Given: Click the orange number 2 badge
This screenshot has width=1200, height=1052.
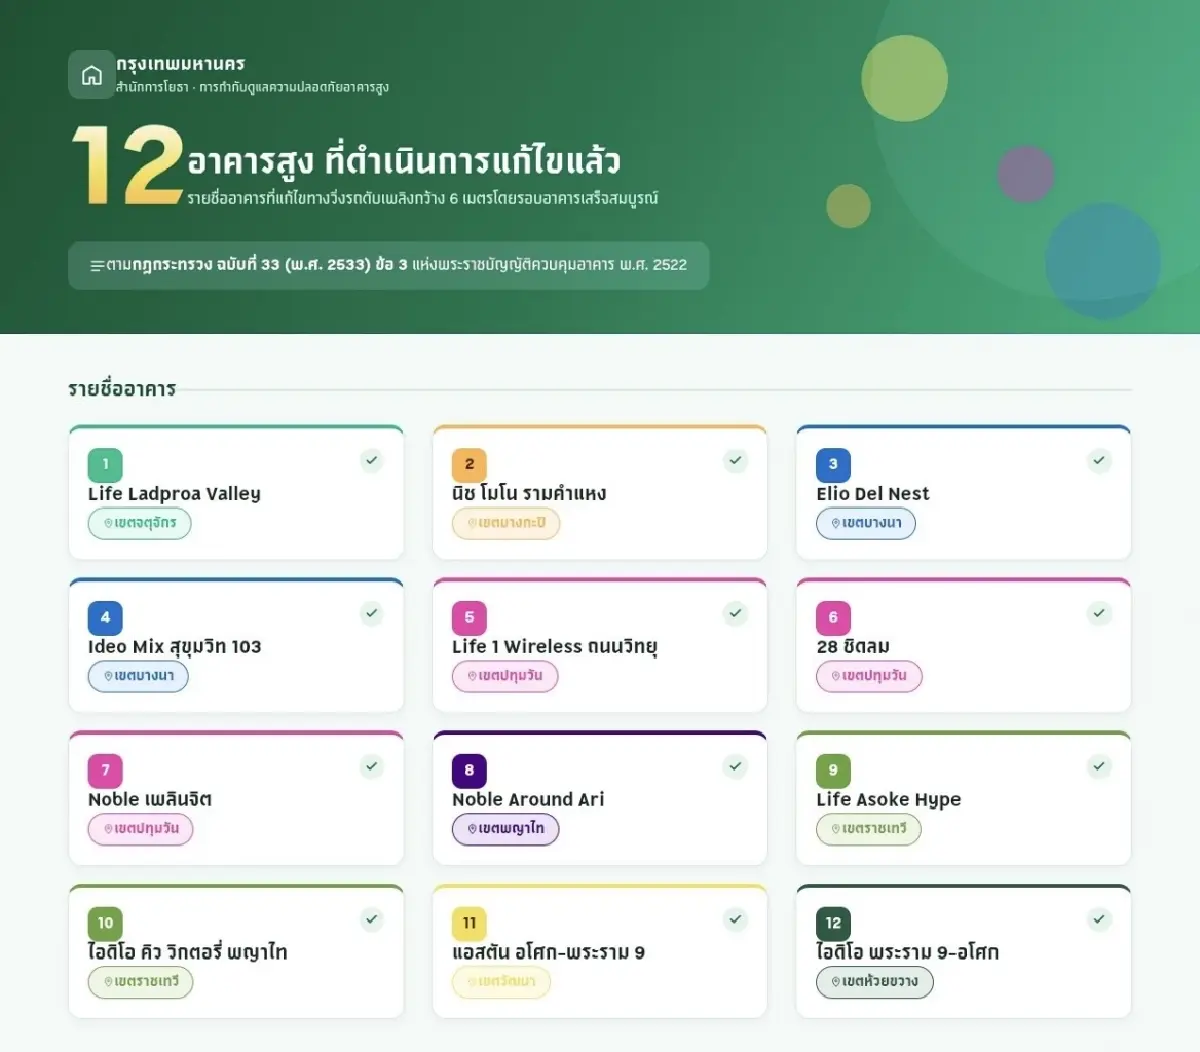Looking at the screenshot, I should pyautogui.click(x=469, y=464).
